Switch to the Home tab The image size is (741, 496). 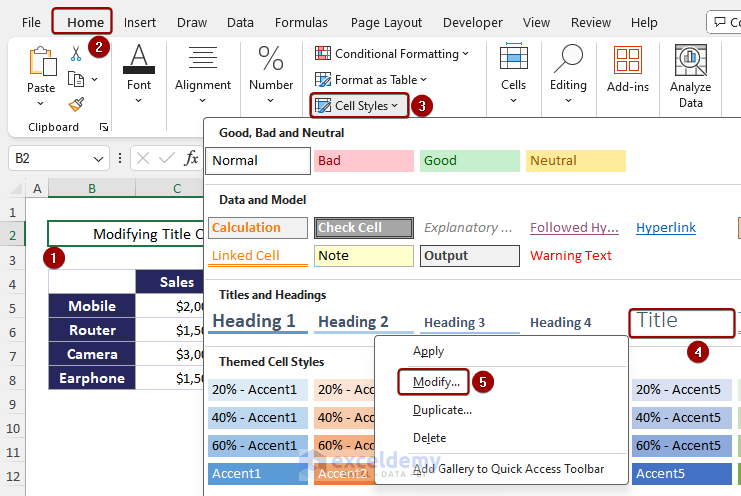[x=85, y=23]
